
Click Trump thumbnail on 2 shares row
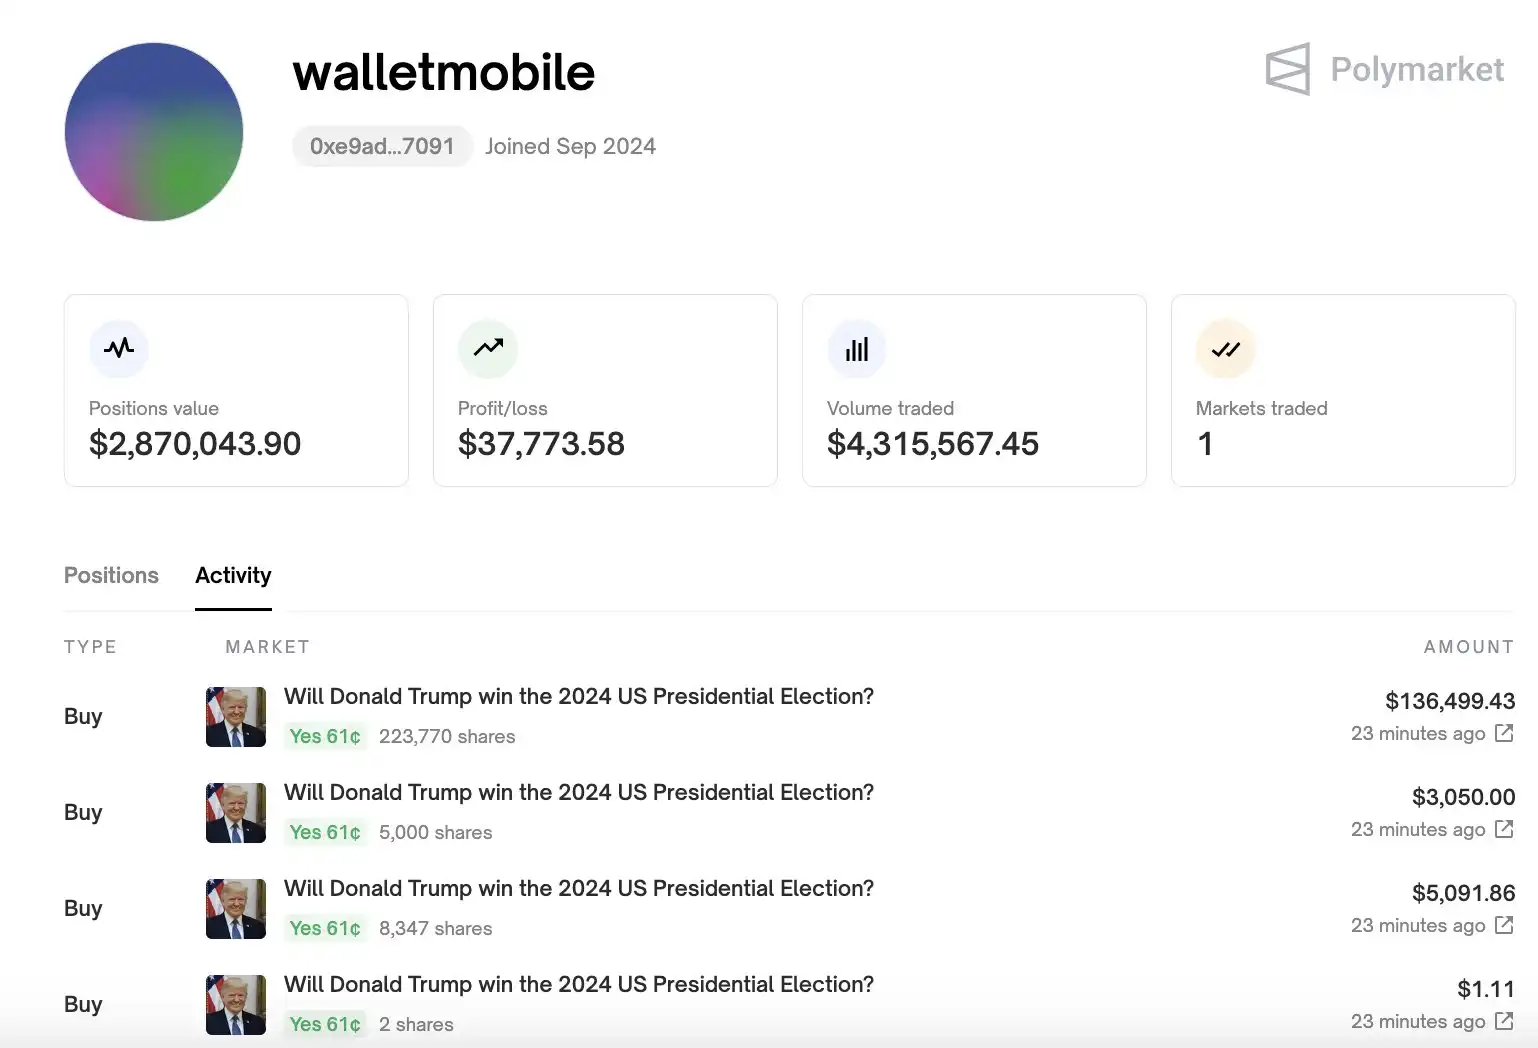[236, 1005]
